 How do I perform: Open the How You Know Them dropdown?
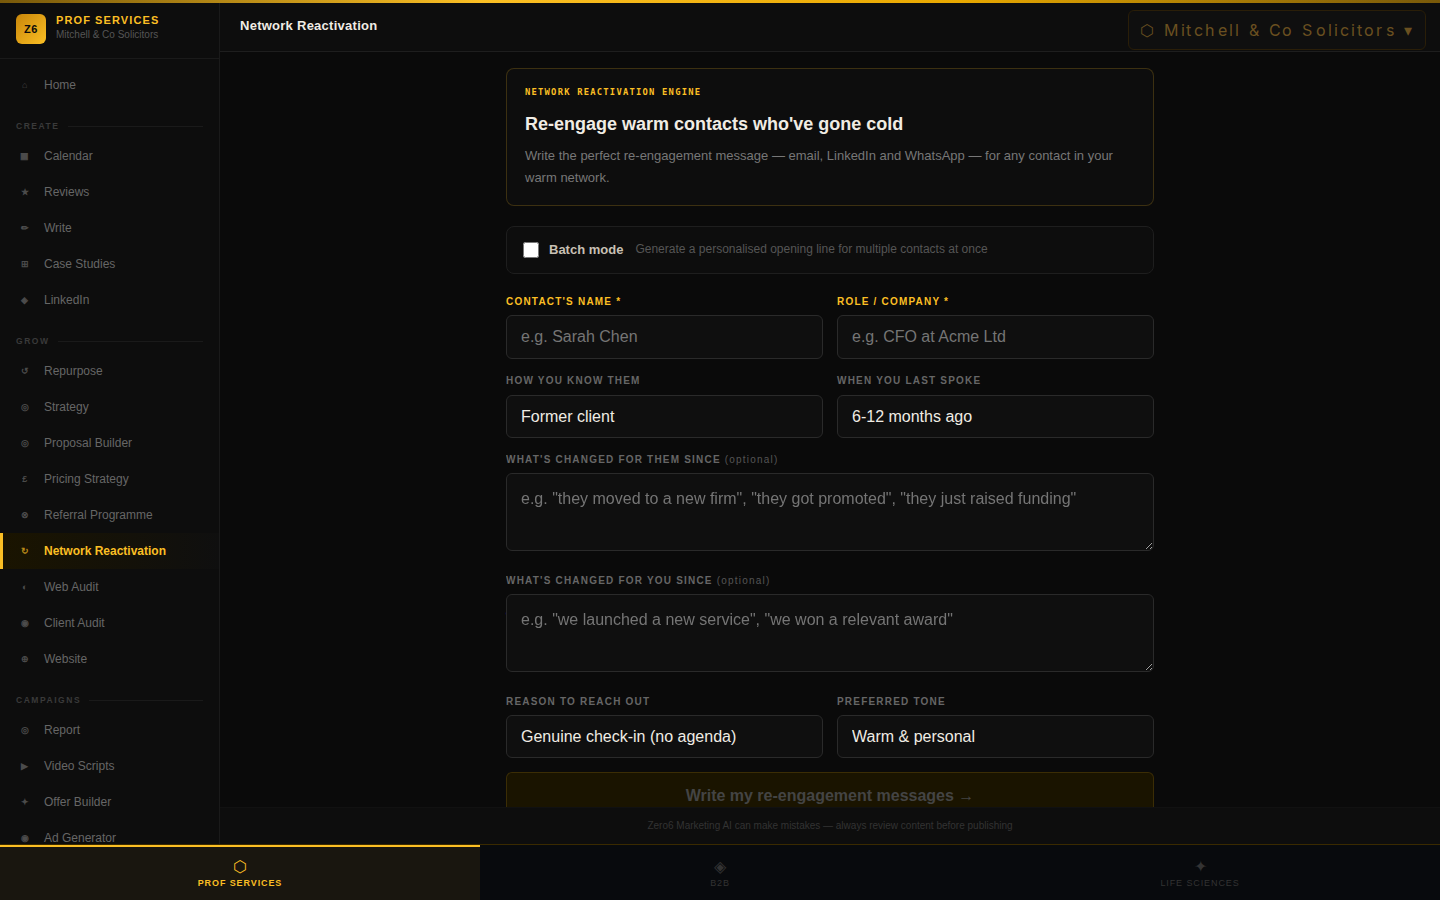pos(664,416)
